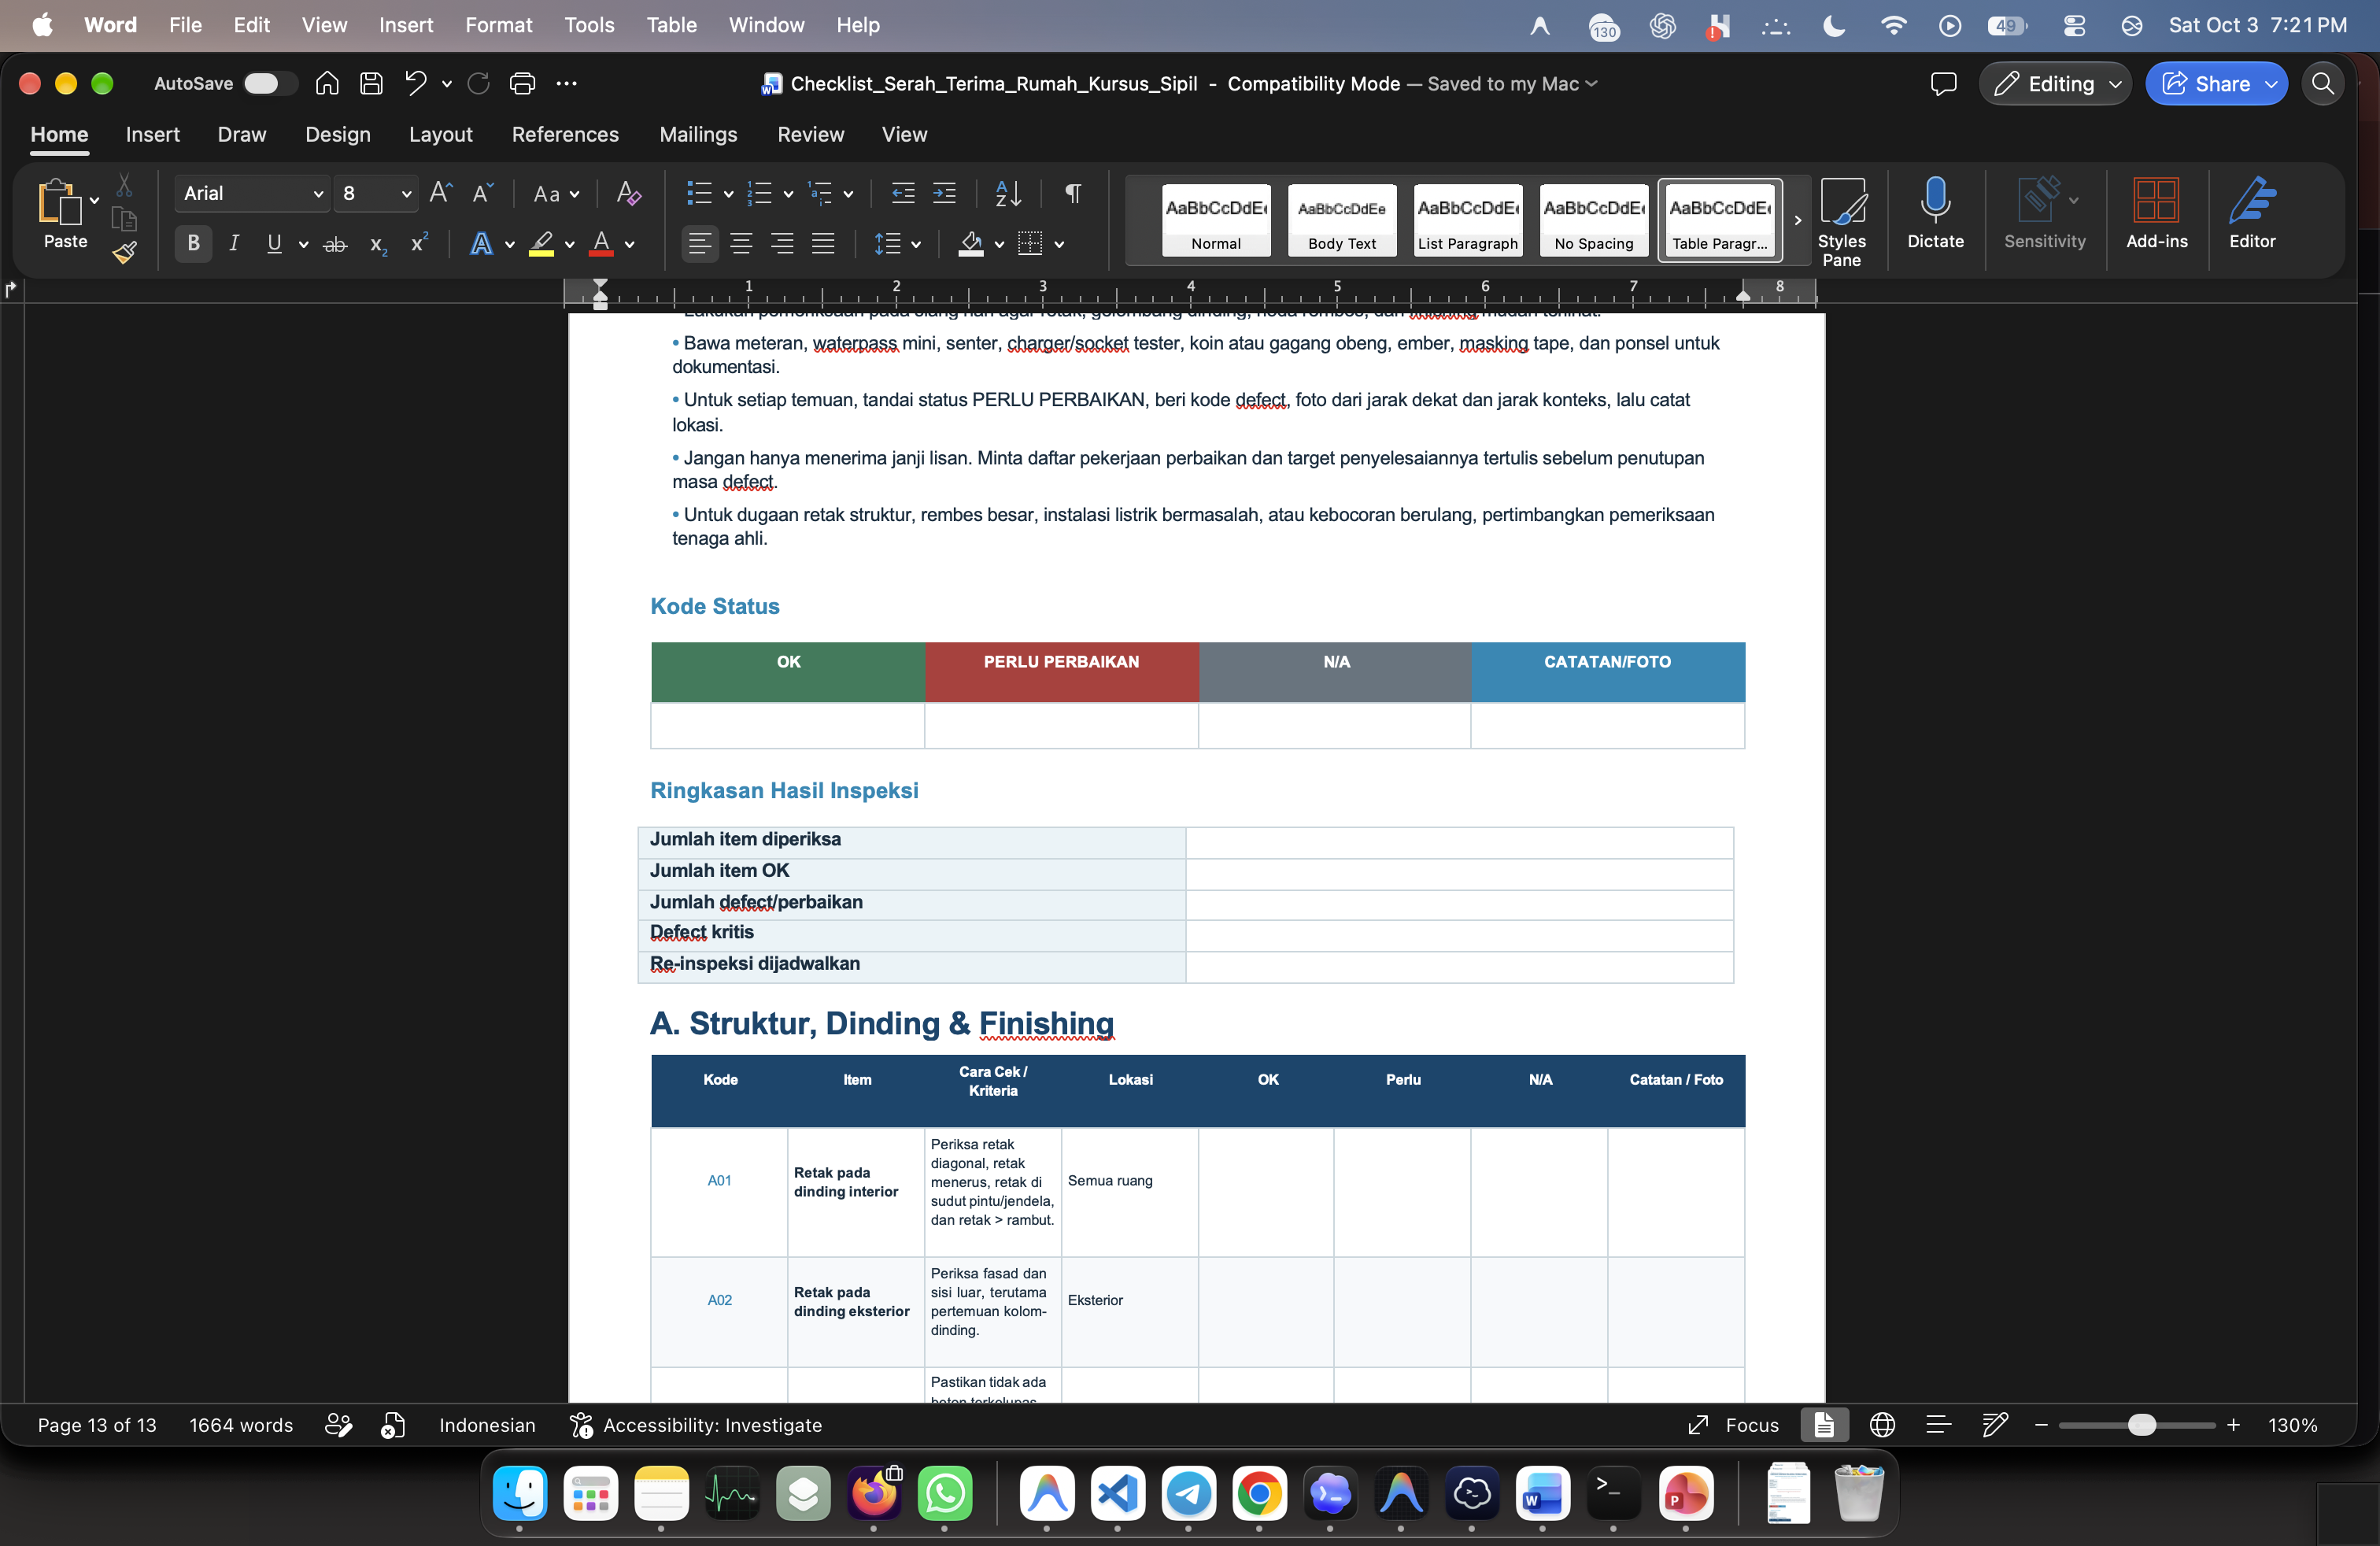Click the Subscript icon
The width and height of the screenshot is (2380, 1546).
378,244
